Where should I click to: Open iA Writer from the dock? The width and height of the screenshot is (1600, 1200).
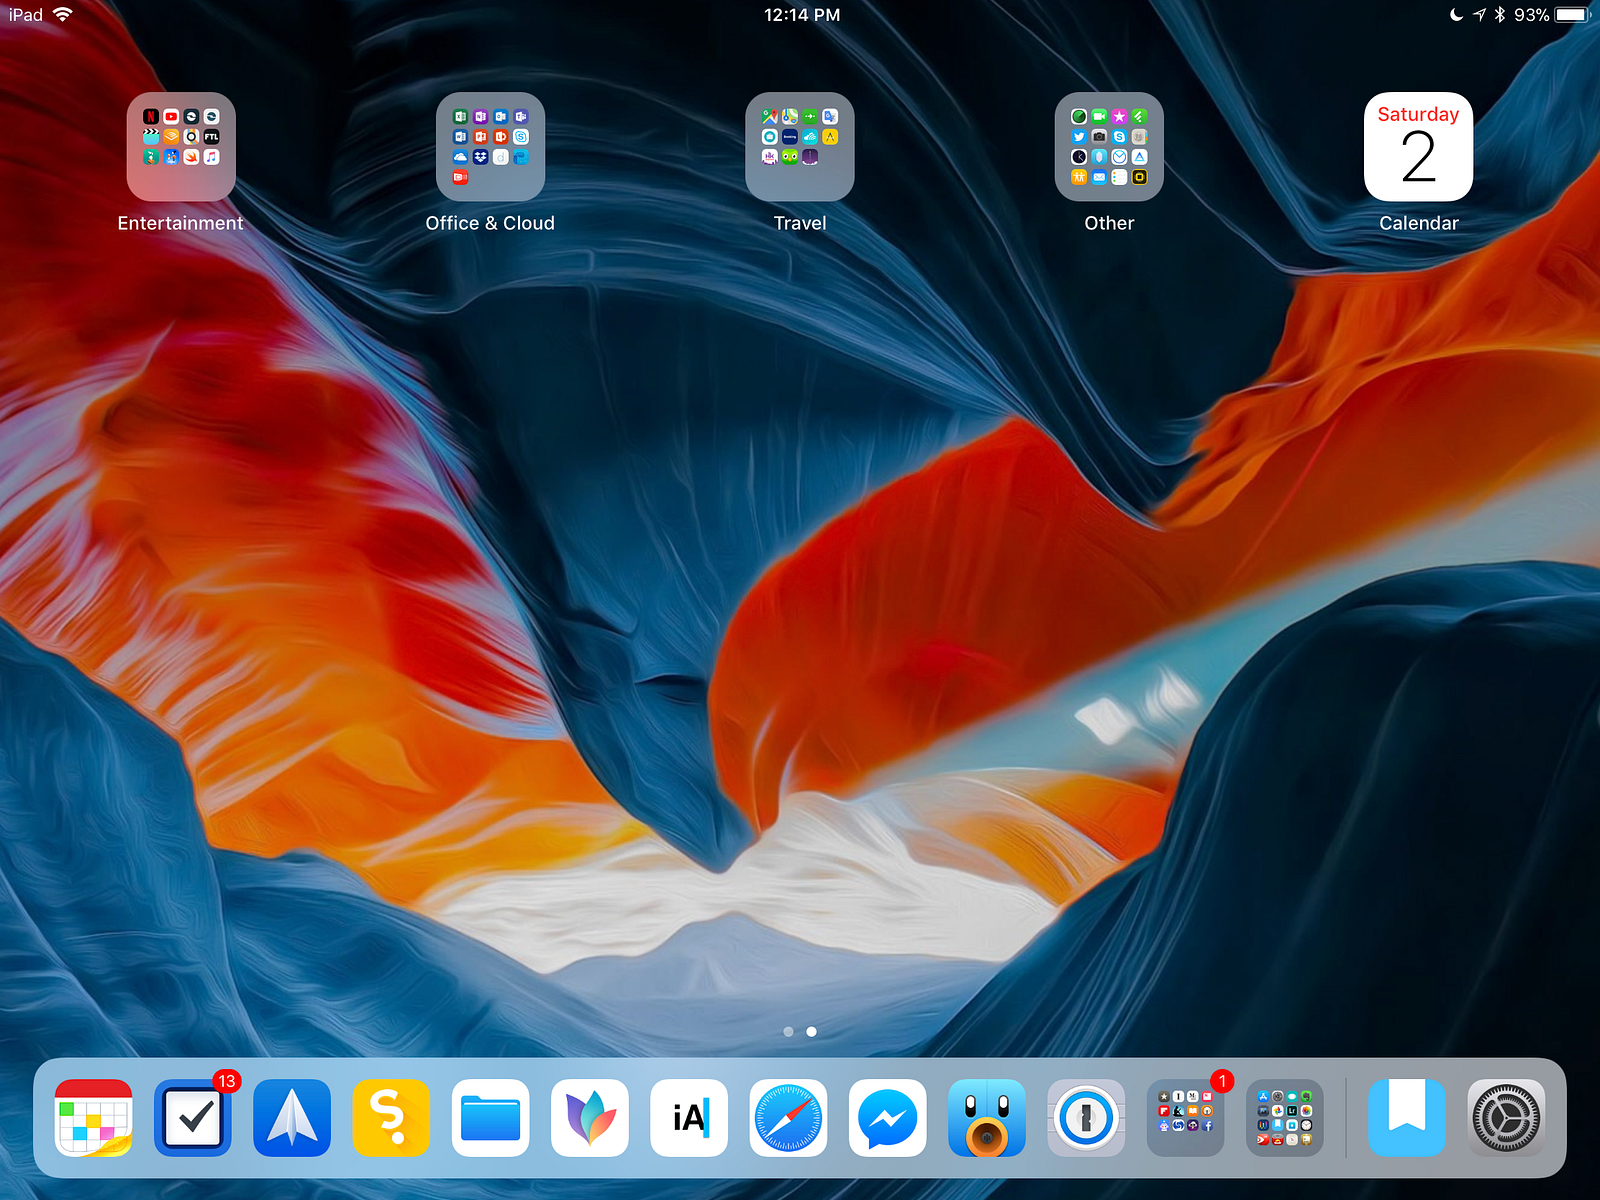(689, 1118)
